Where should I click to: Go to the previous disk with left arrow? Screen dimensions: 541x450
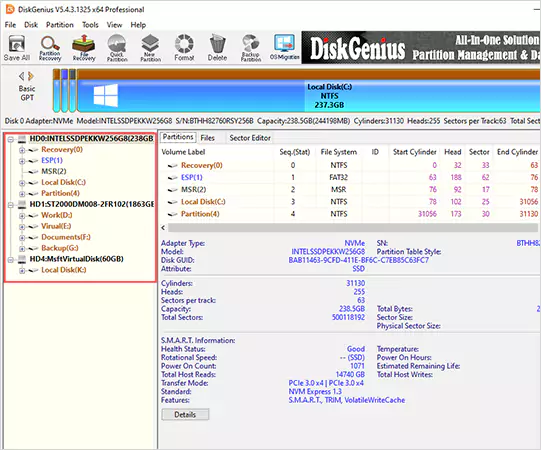click(x=21, y=76)
